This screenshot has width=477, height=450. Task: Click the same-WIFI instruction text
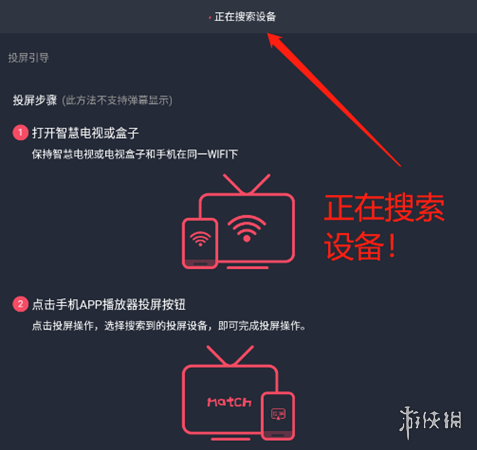pyautogui.click(x=135, y=154)
